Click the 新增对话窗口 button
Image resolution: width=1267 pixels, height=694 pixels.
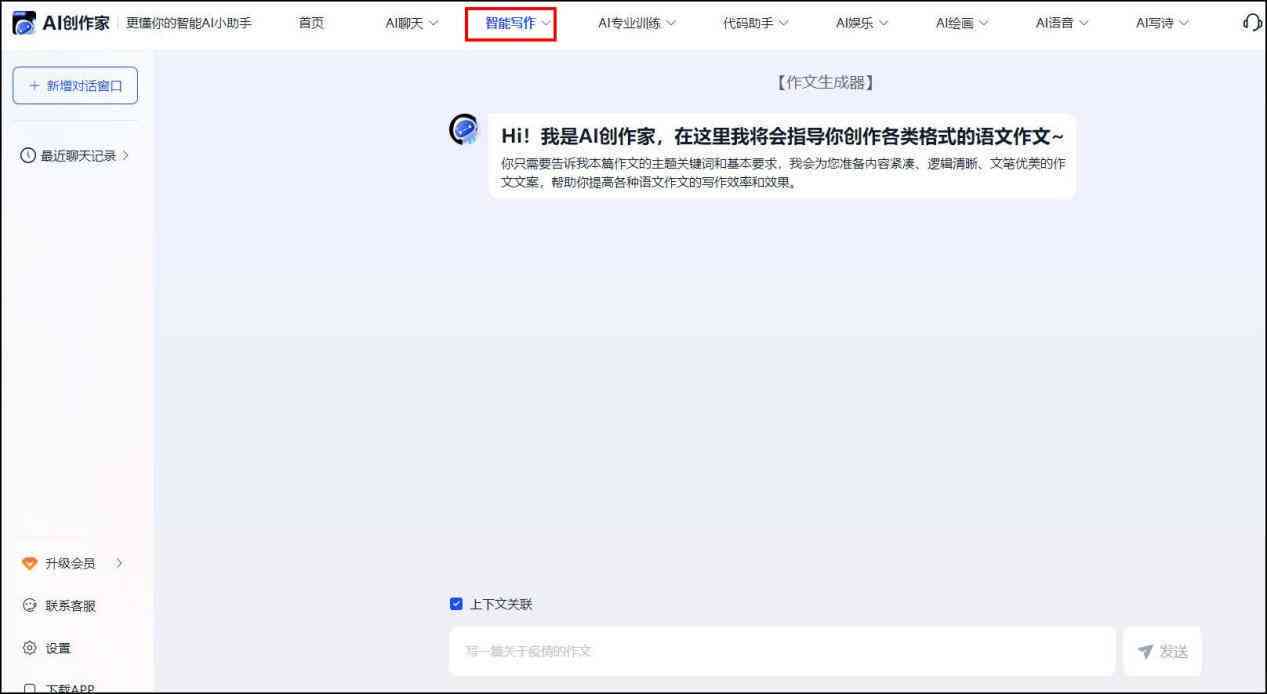tap(75, 86)
